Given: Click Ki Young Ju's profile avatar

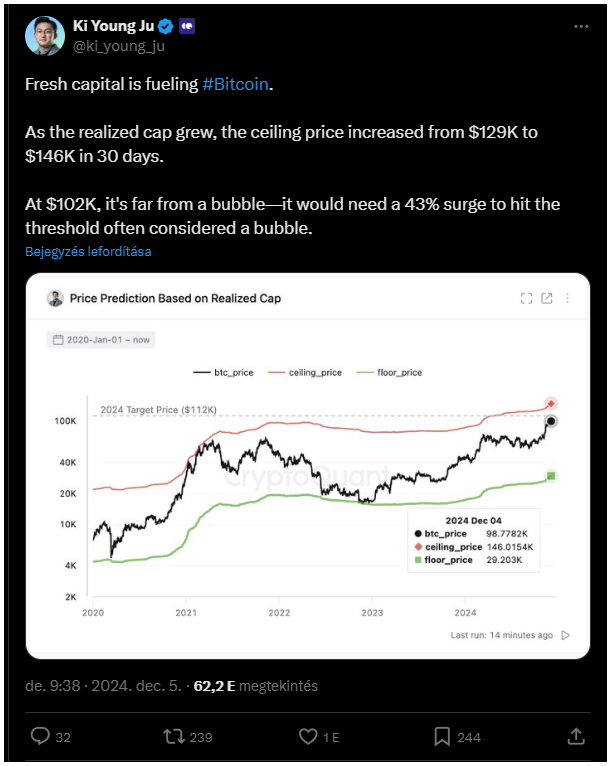Looking at the screenshot, I should point(45,36).
